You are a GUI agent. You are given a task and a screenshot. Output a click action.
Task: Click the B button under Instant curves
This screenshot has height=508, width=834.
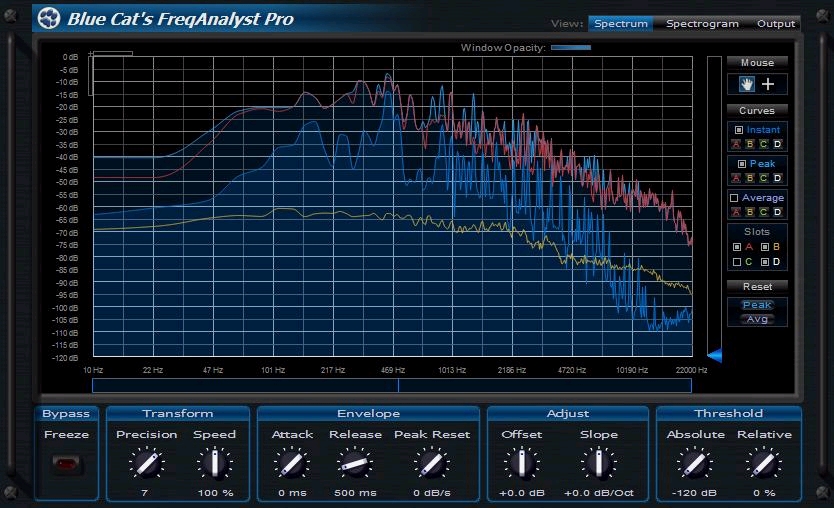(x=750, y=144)
